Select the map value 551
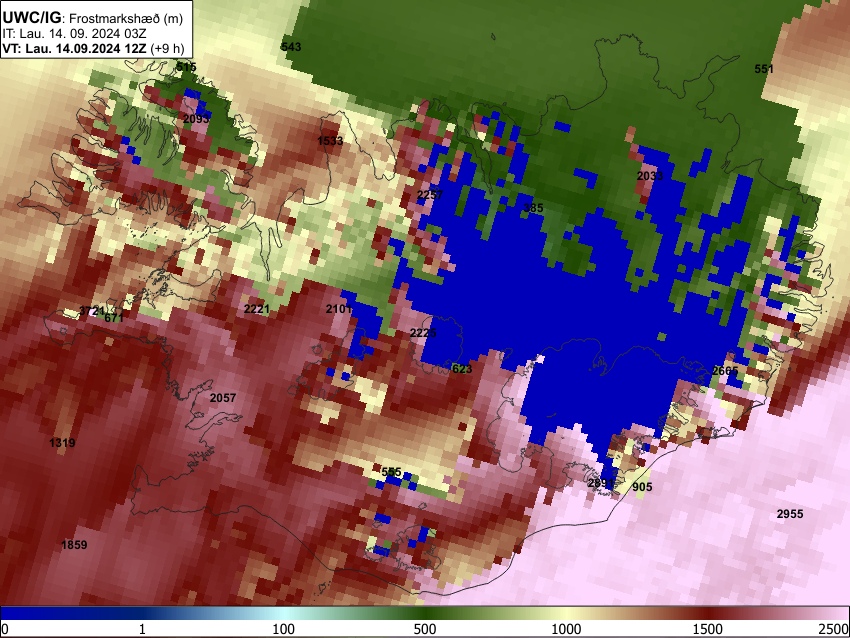Screen dimensions: 850x638 764,69
